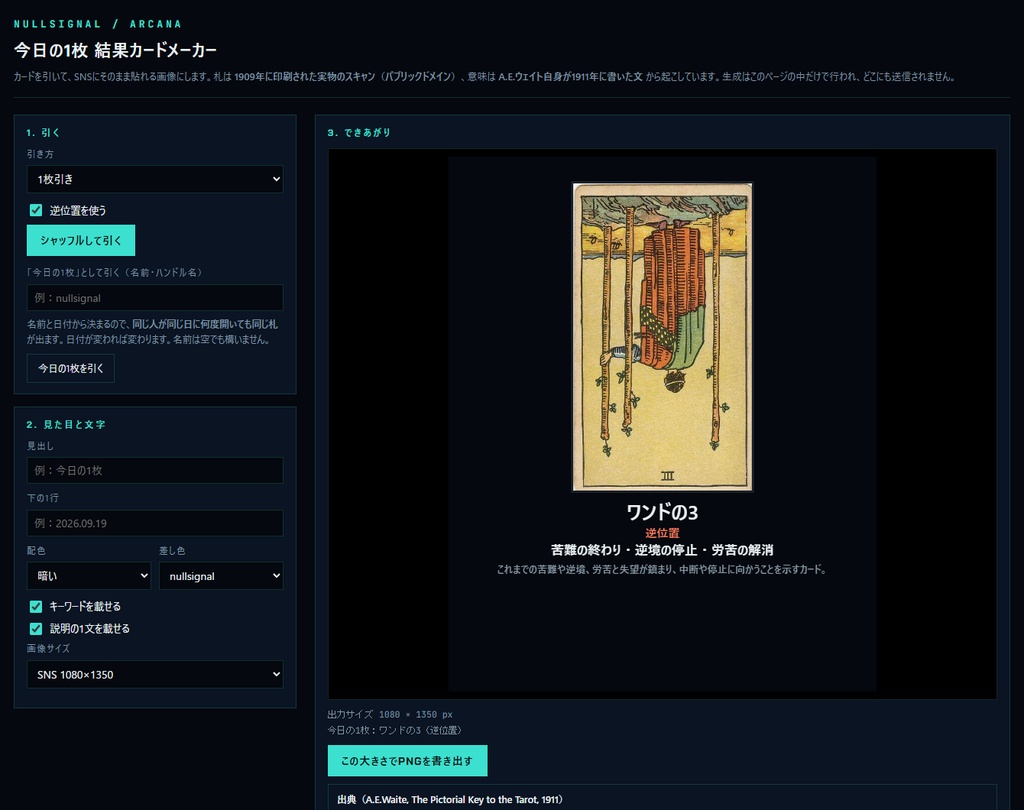Click the description sentence starting これまでの苦難や逆境

pos(662,570)
